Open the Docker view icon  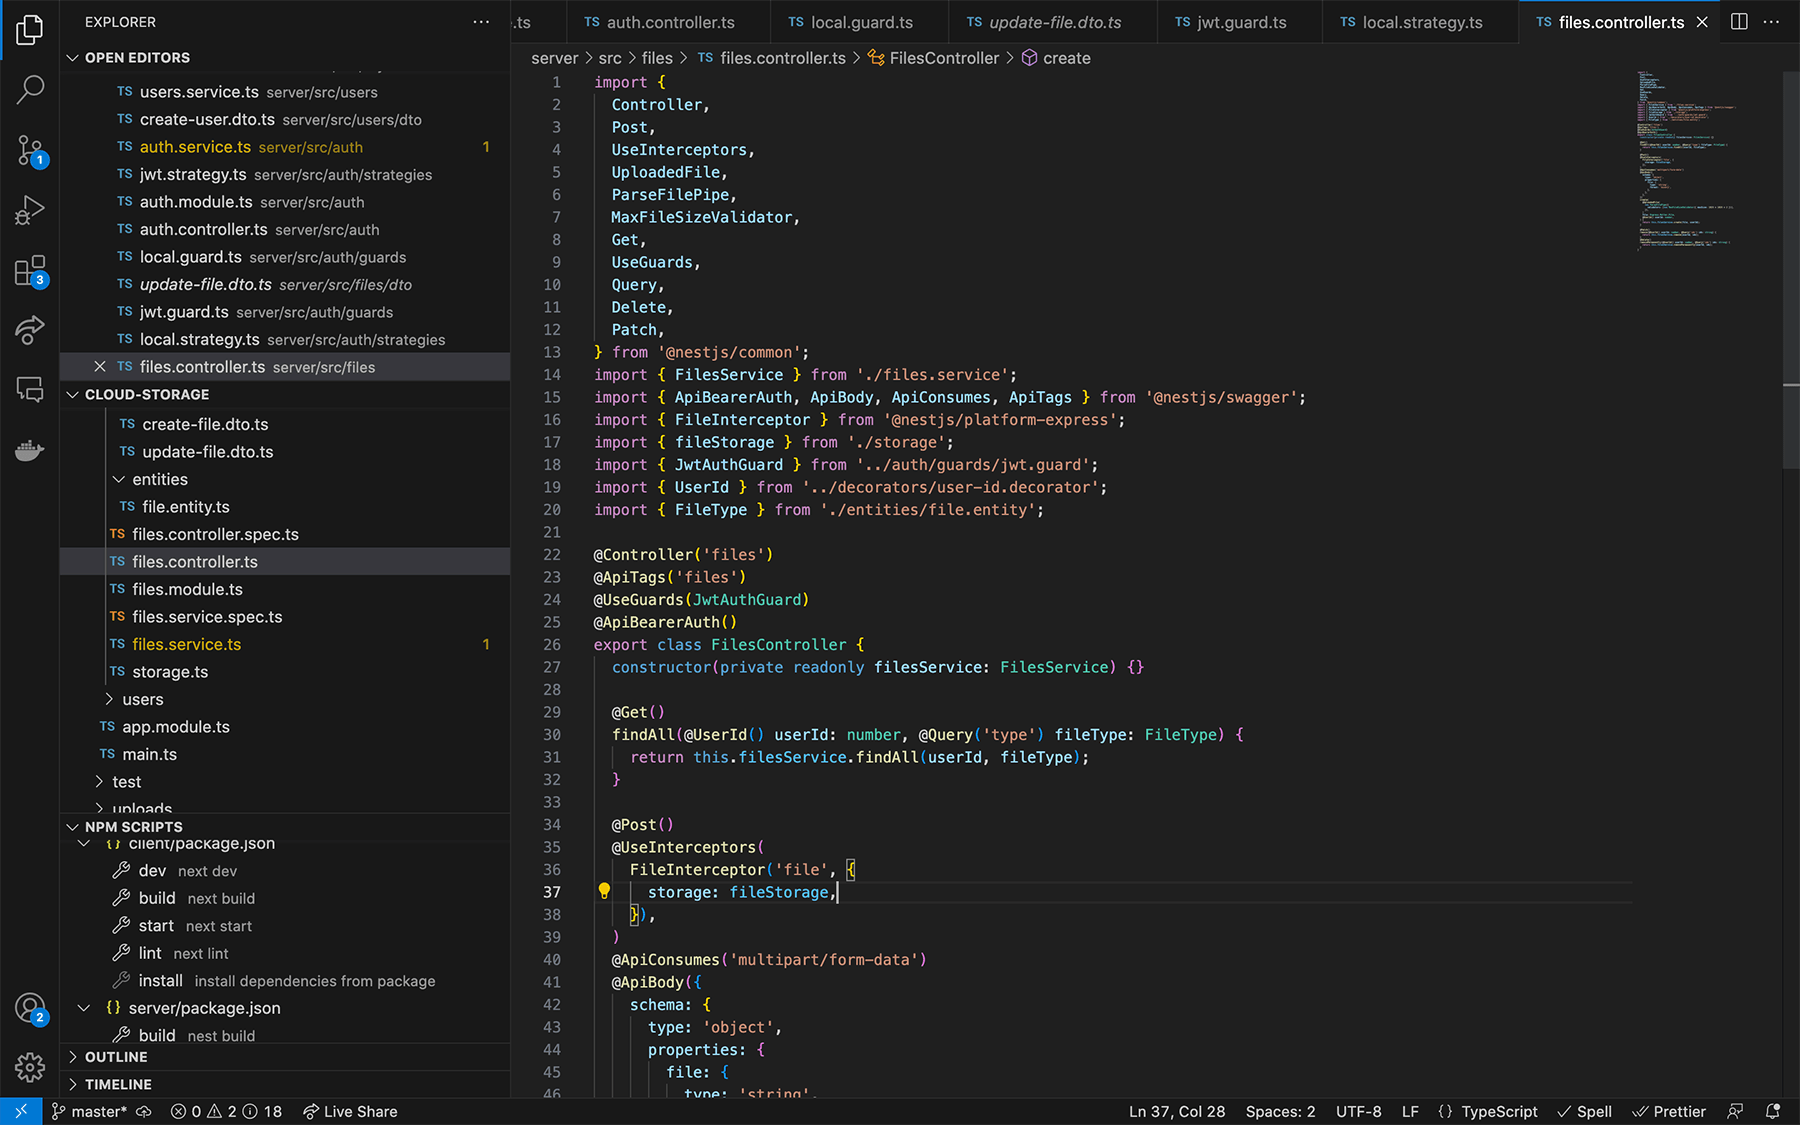[x=30, y=450]
